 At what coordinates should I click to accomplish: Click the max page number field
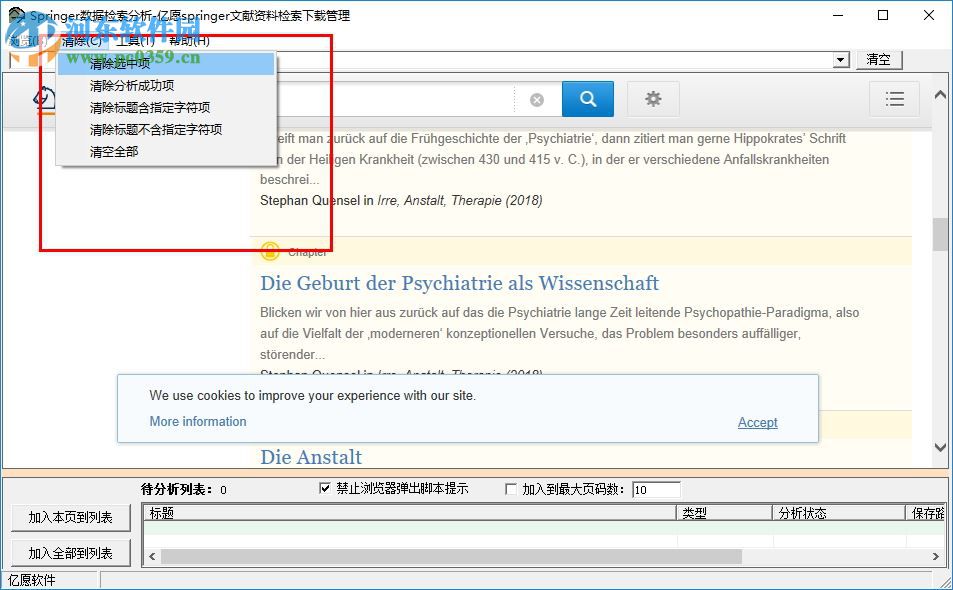point(656,490)
